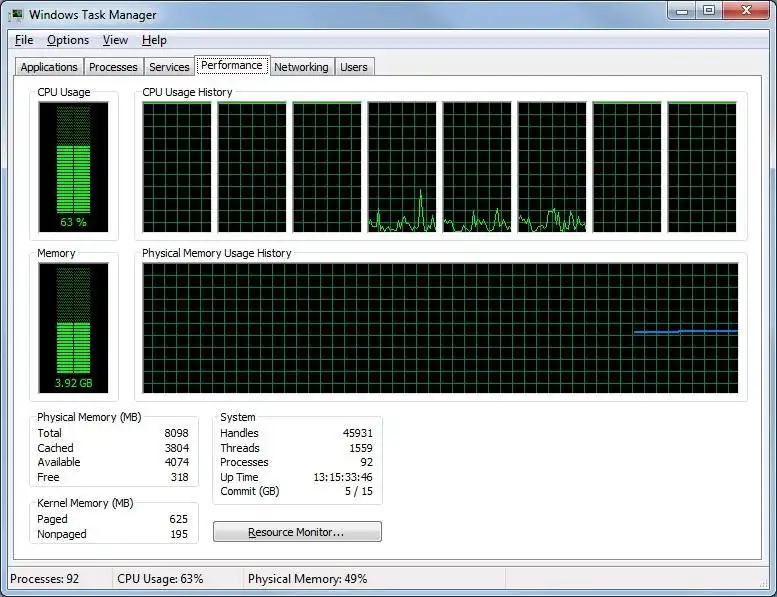Viewport: 777px width, 597px height.
Task: Click the fourth CPU history graph with tall spike
Action: [x=402, y=167]
